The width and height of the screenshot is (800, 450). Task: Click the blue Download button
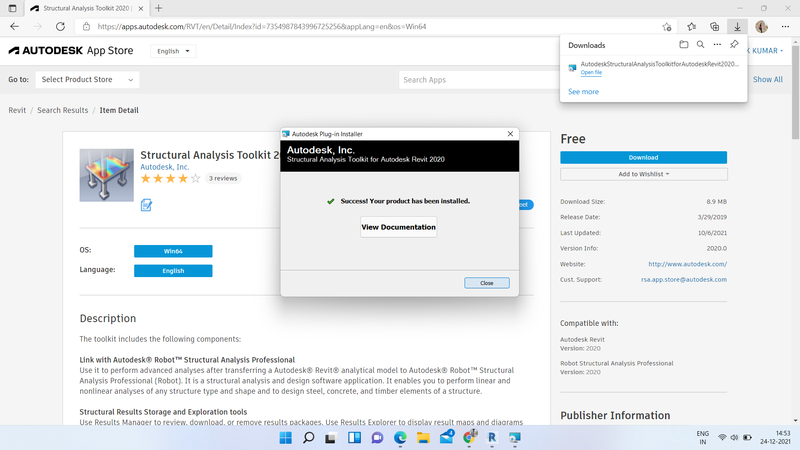click(643, 157)
